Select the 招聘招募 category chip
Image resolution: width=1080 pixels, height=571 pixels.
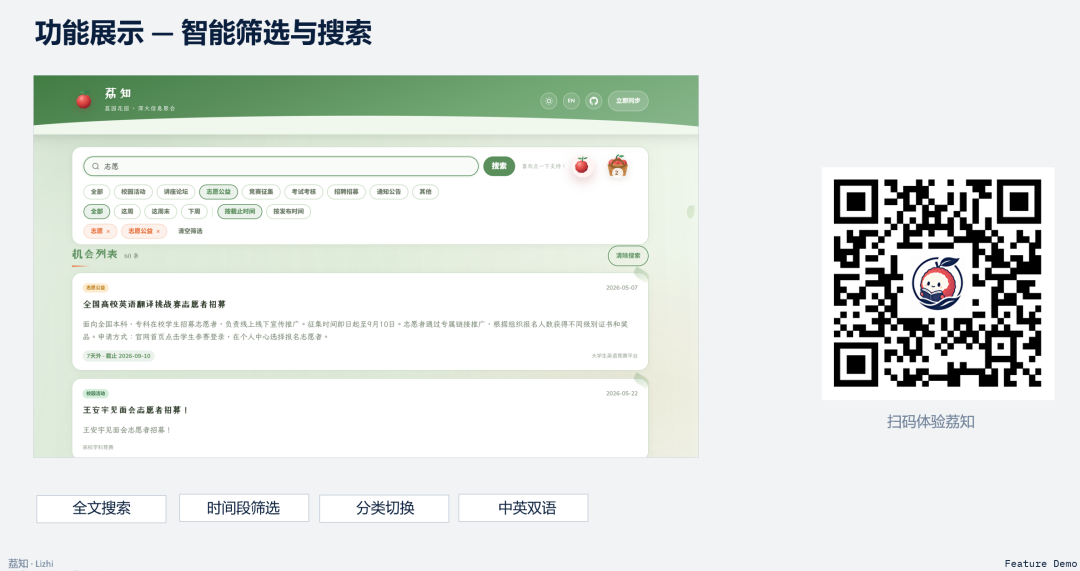(x=346, y=191)
